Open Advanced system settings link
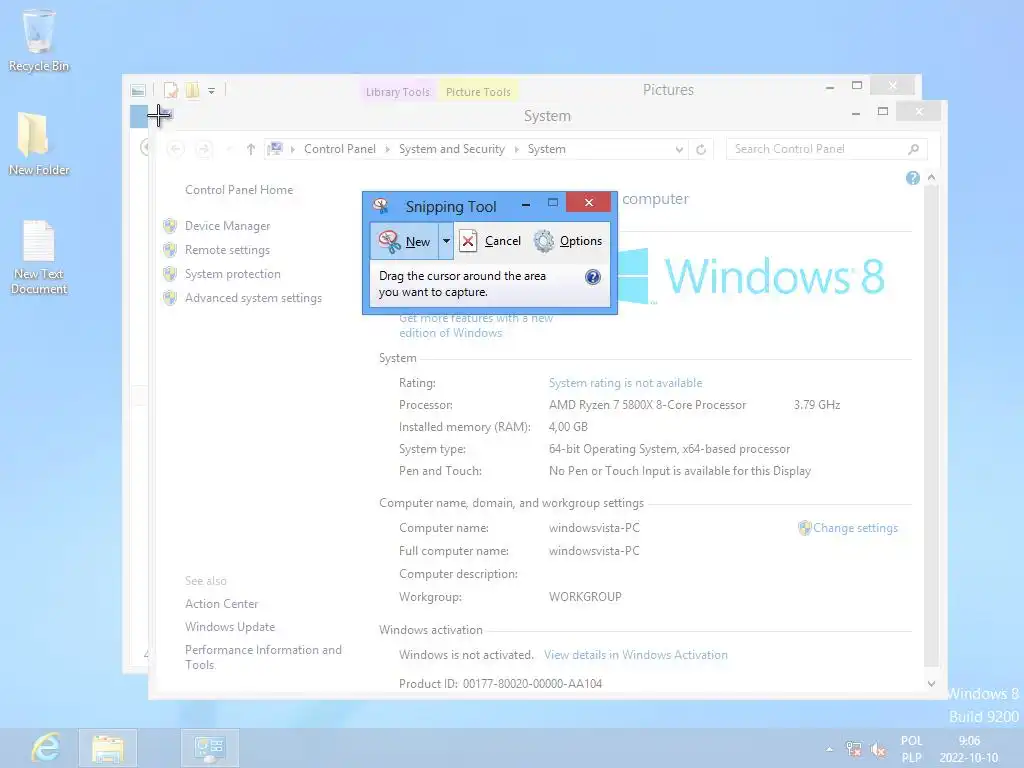 pyautogui.click(x=253, y=298)
